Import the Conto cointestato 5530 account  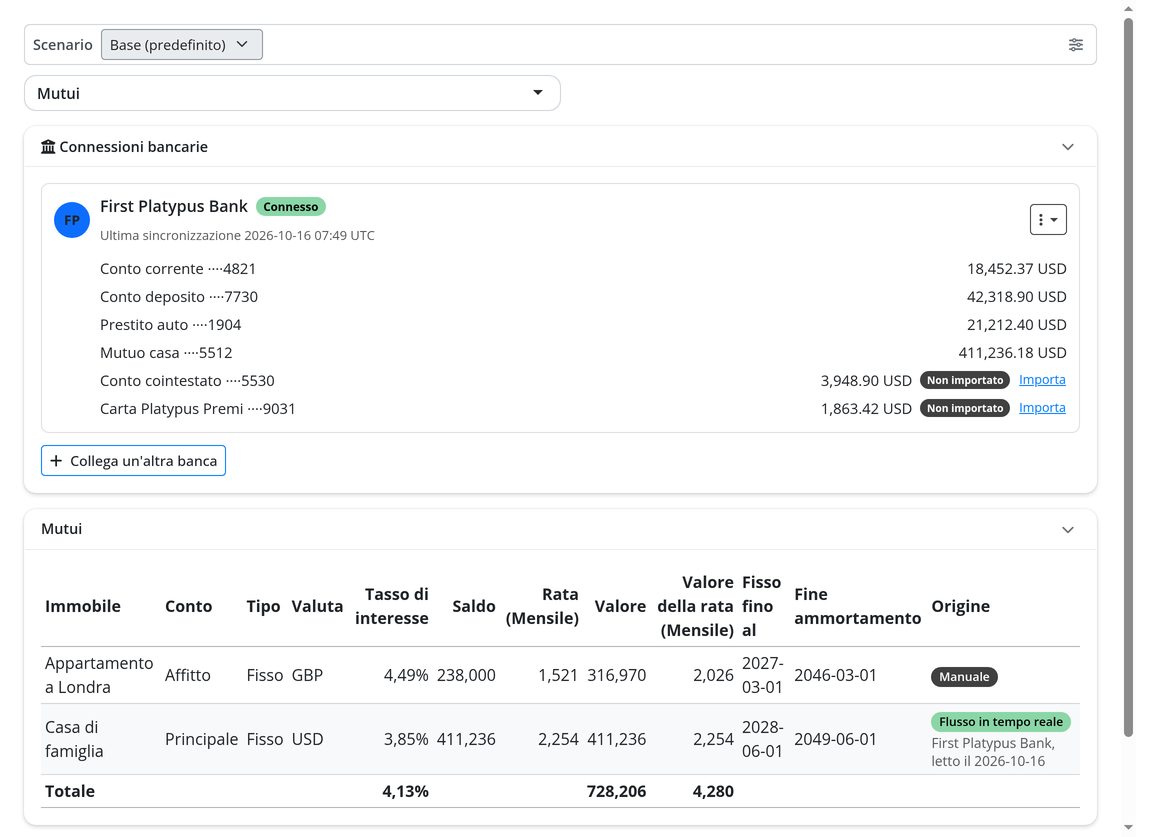point(1042,380)
